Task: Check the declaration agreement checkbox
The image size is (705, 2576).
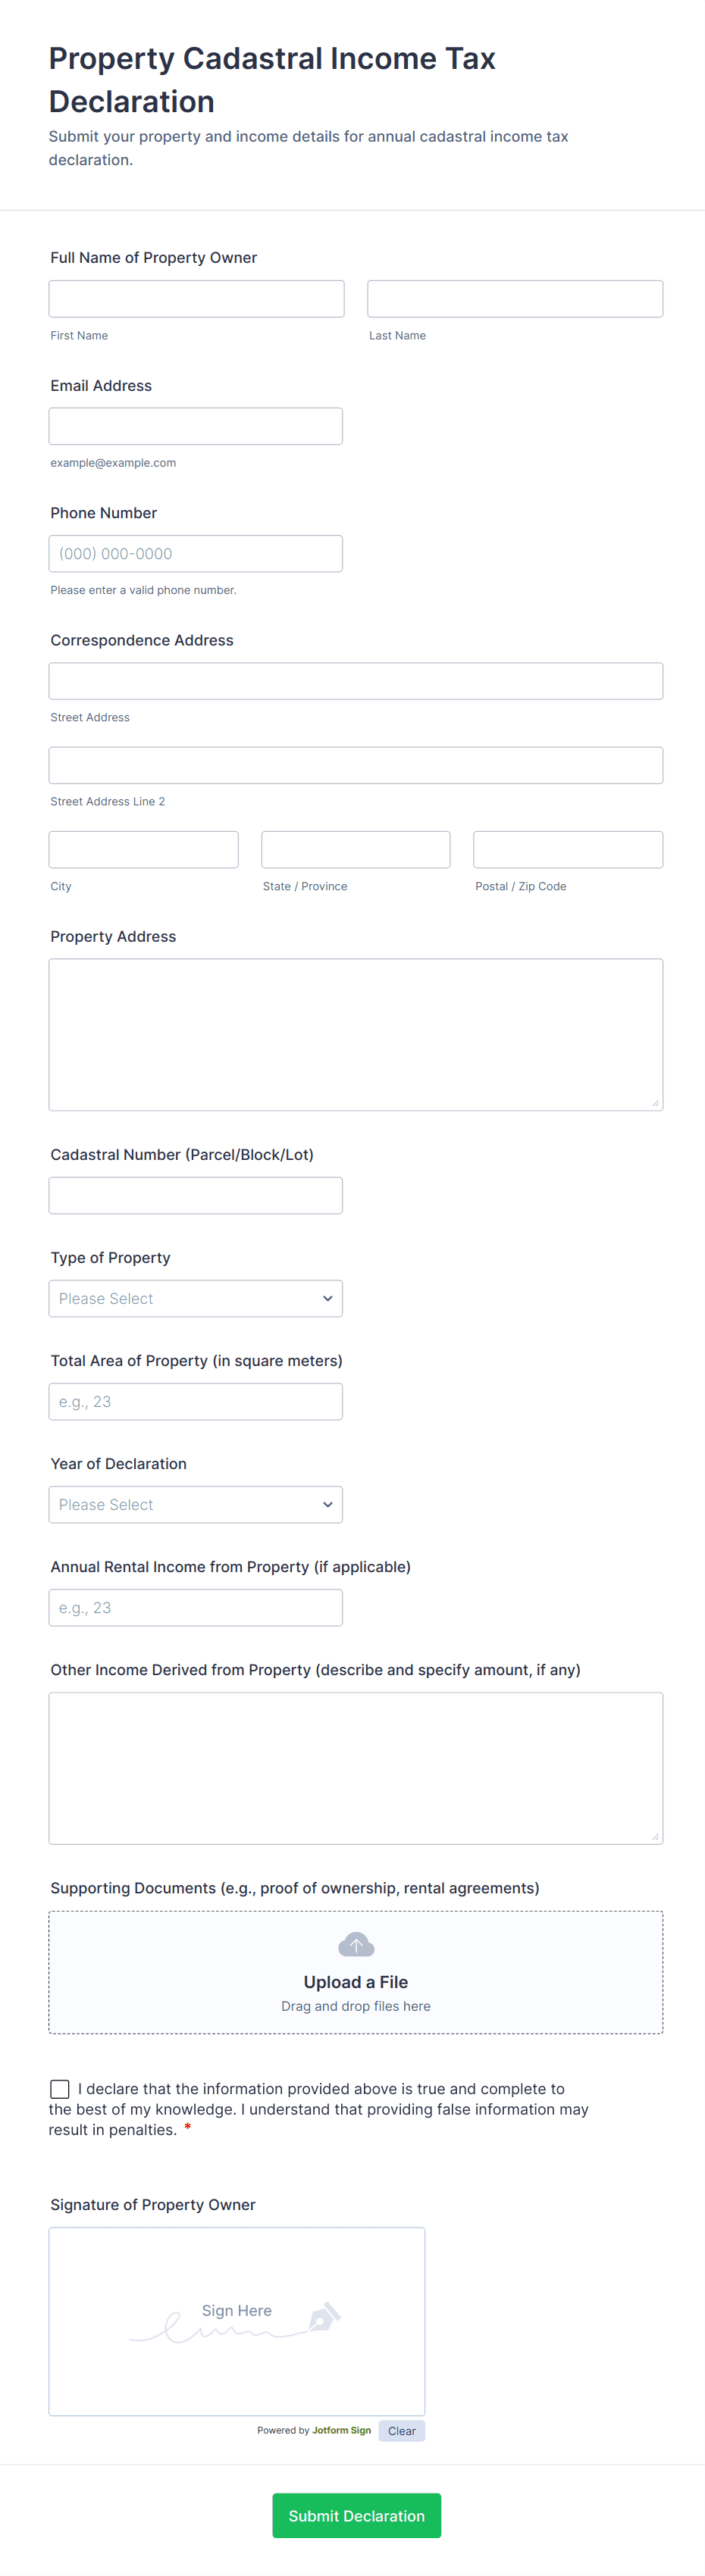Action: (60, 2089)
